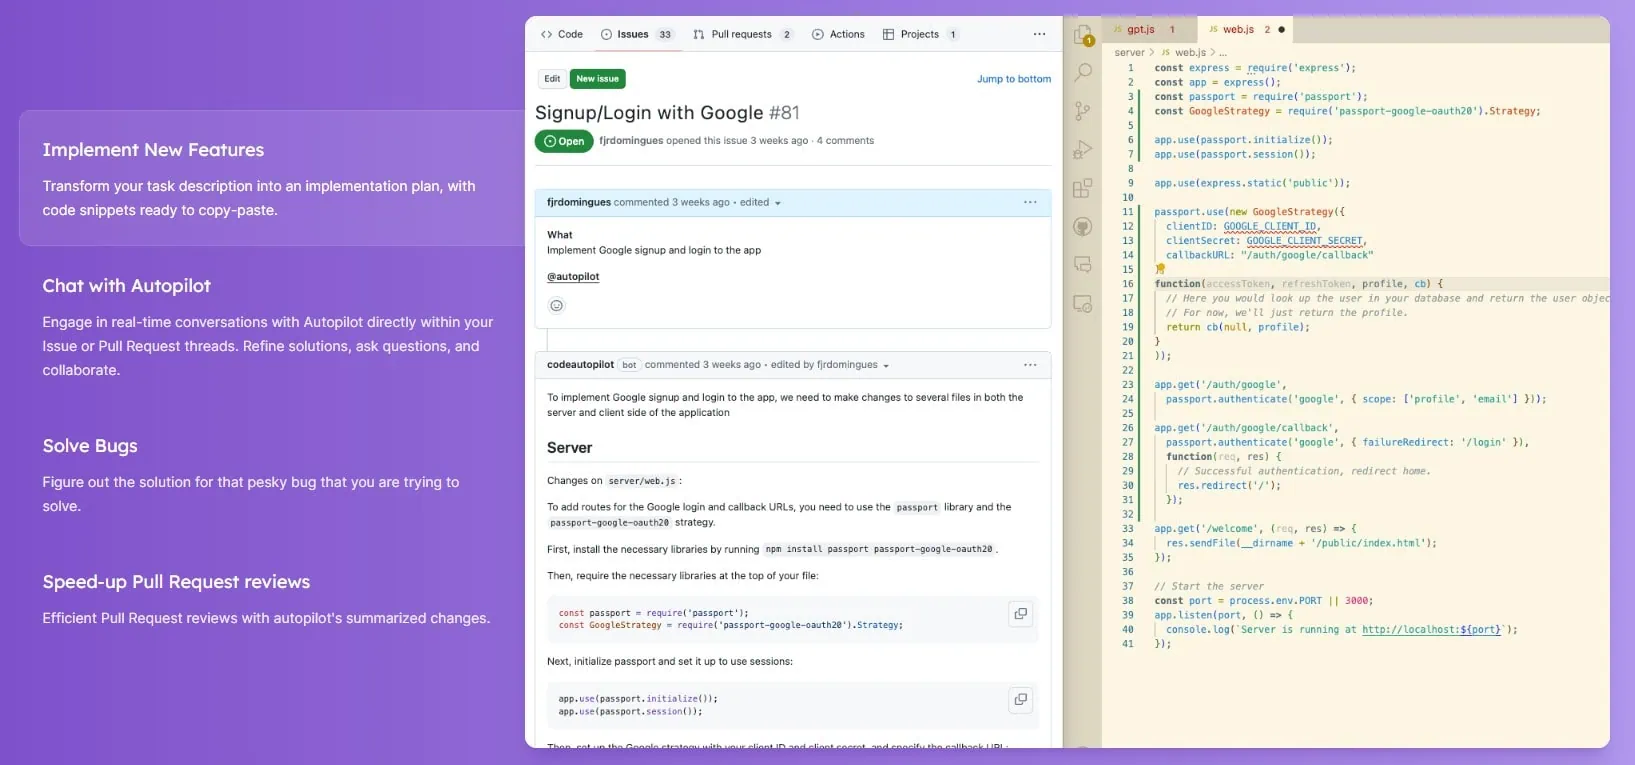Open the Extensions view in VS Code
This screenshot has height=765, width=1635.
pos(1083,188)
